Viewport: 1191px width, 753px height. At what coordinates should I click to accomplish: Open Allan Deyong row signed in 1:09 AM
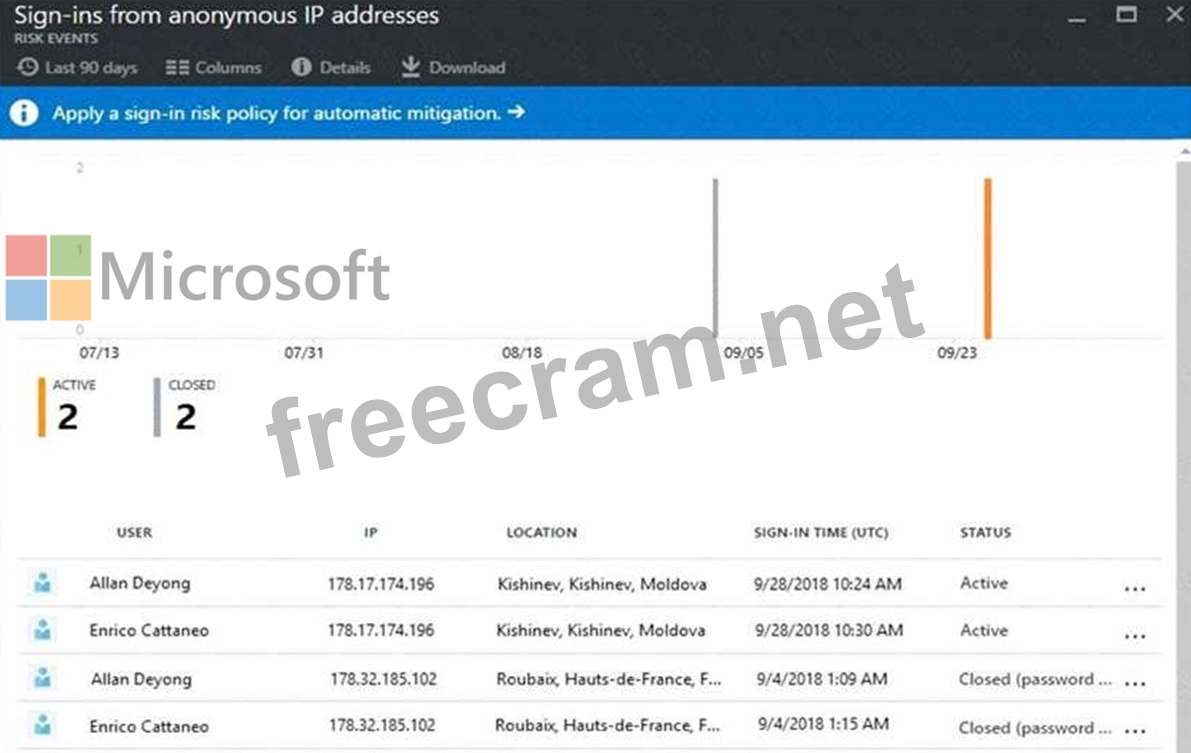pos(589,679)
